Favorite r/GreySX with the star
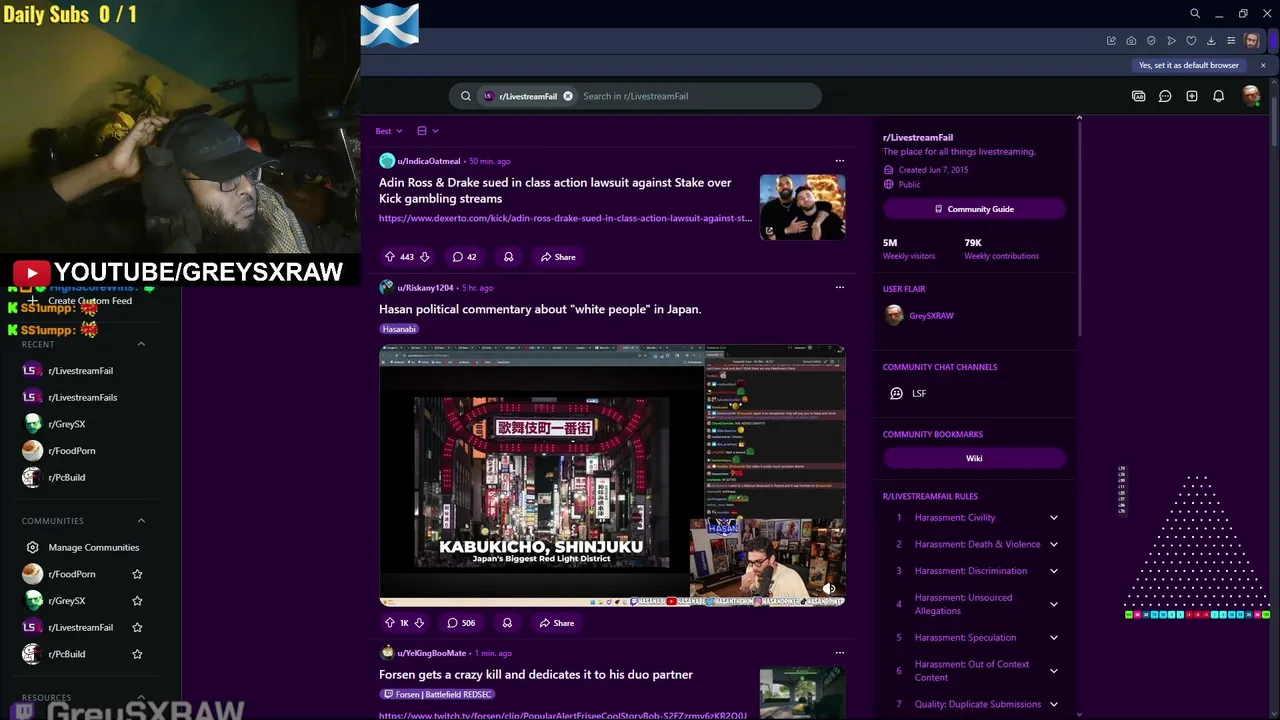 [x=137, y=601]
